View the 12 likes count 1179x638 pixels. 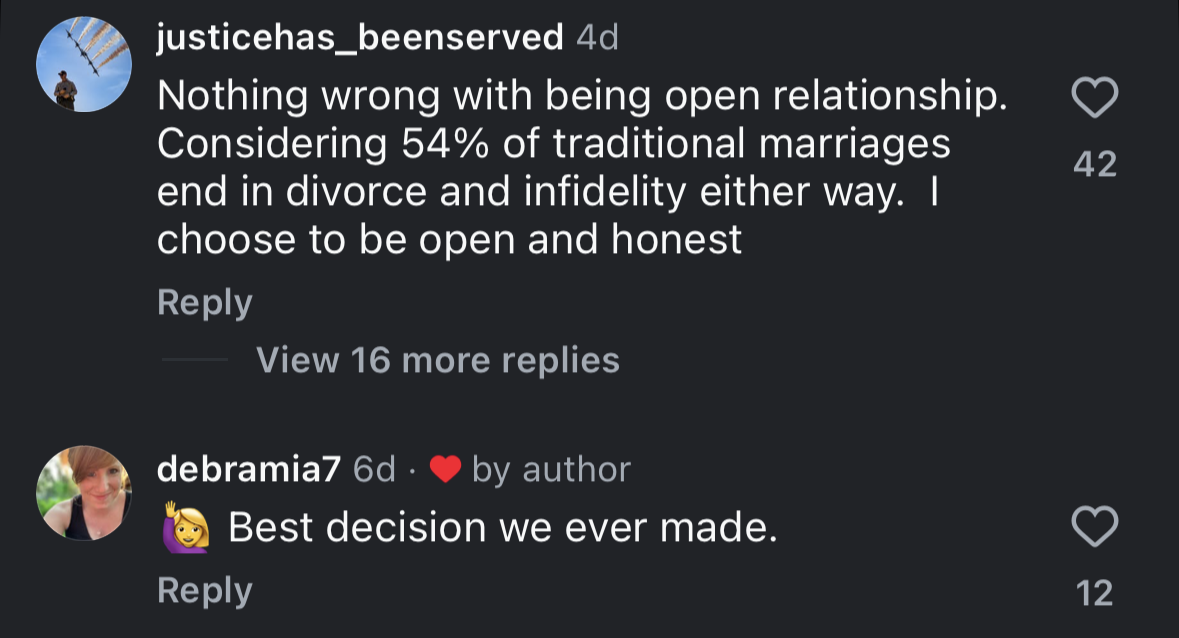pyautogui.click(x=1094, y=593)
